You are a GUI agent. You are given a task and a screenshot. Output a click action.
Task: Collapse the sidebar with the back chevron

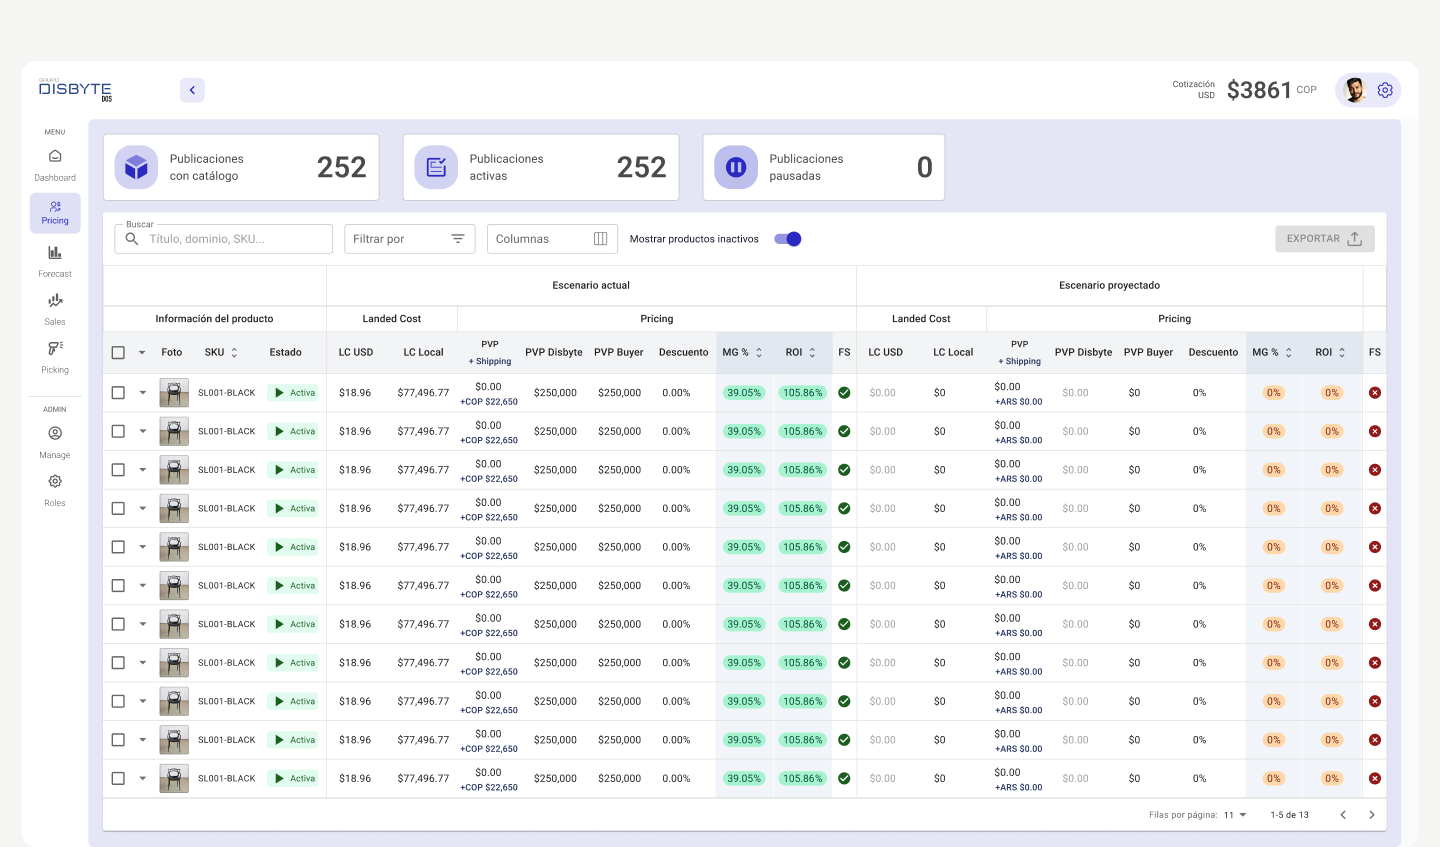tap(192, 90)
